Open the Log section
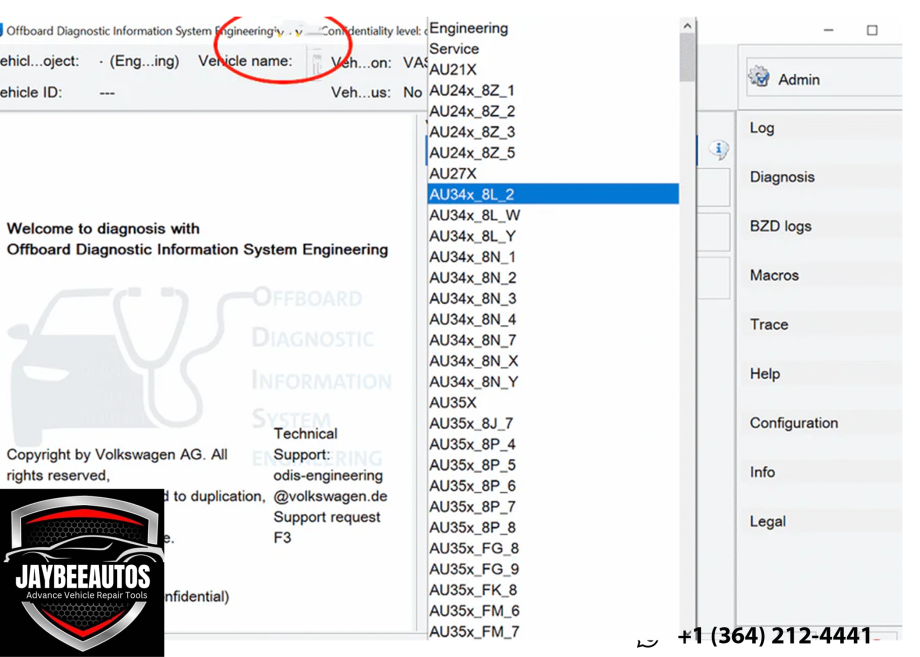920x657 pixels. click(762, 128)
